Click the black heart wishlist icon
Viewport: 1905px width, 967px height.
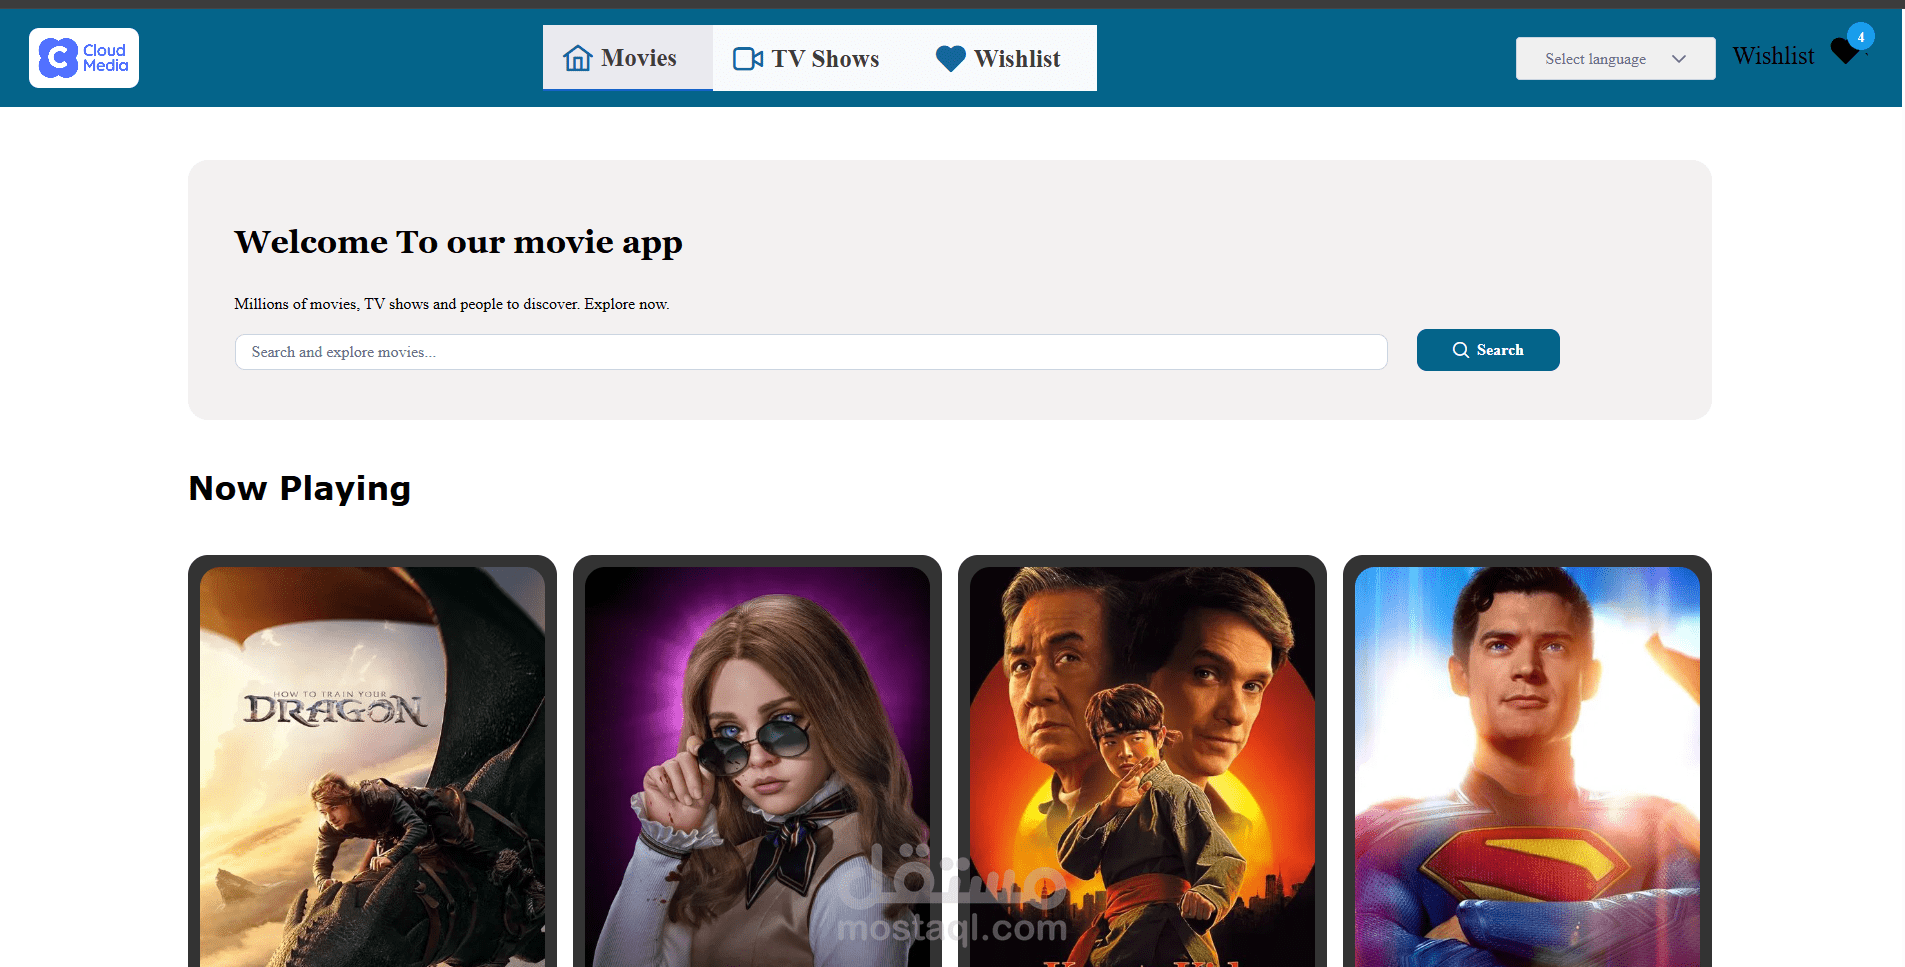[x=1845, y=51]
